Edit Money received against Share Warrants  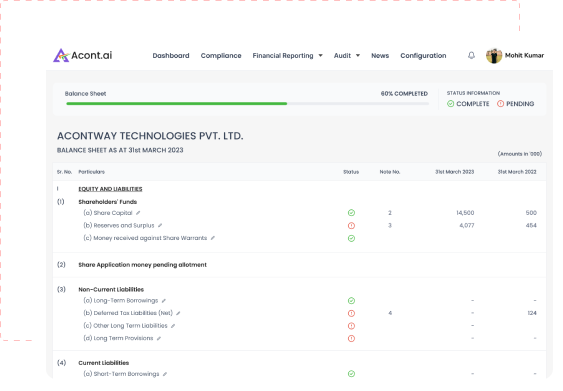(x=213, y=238)
